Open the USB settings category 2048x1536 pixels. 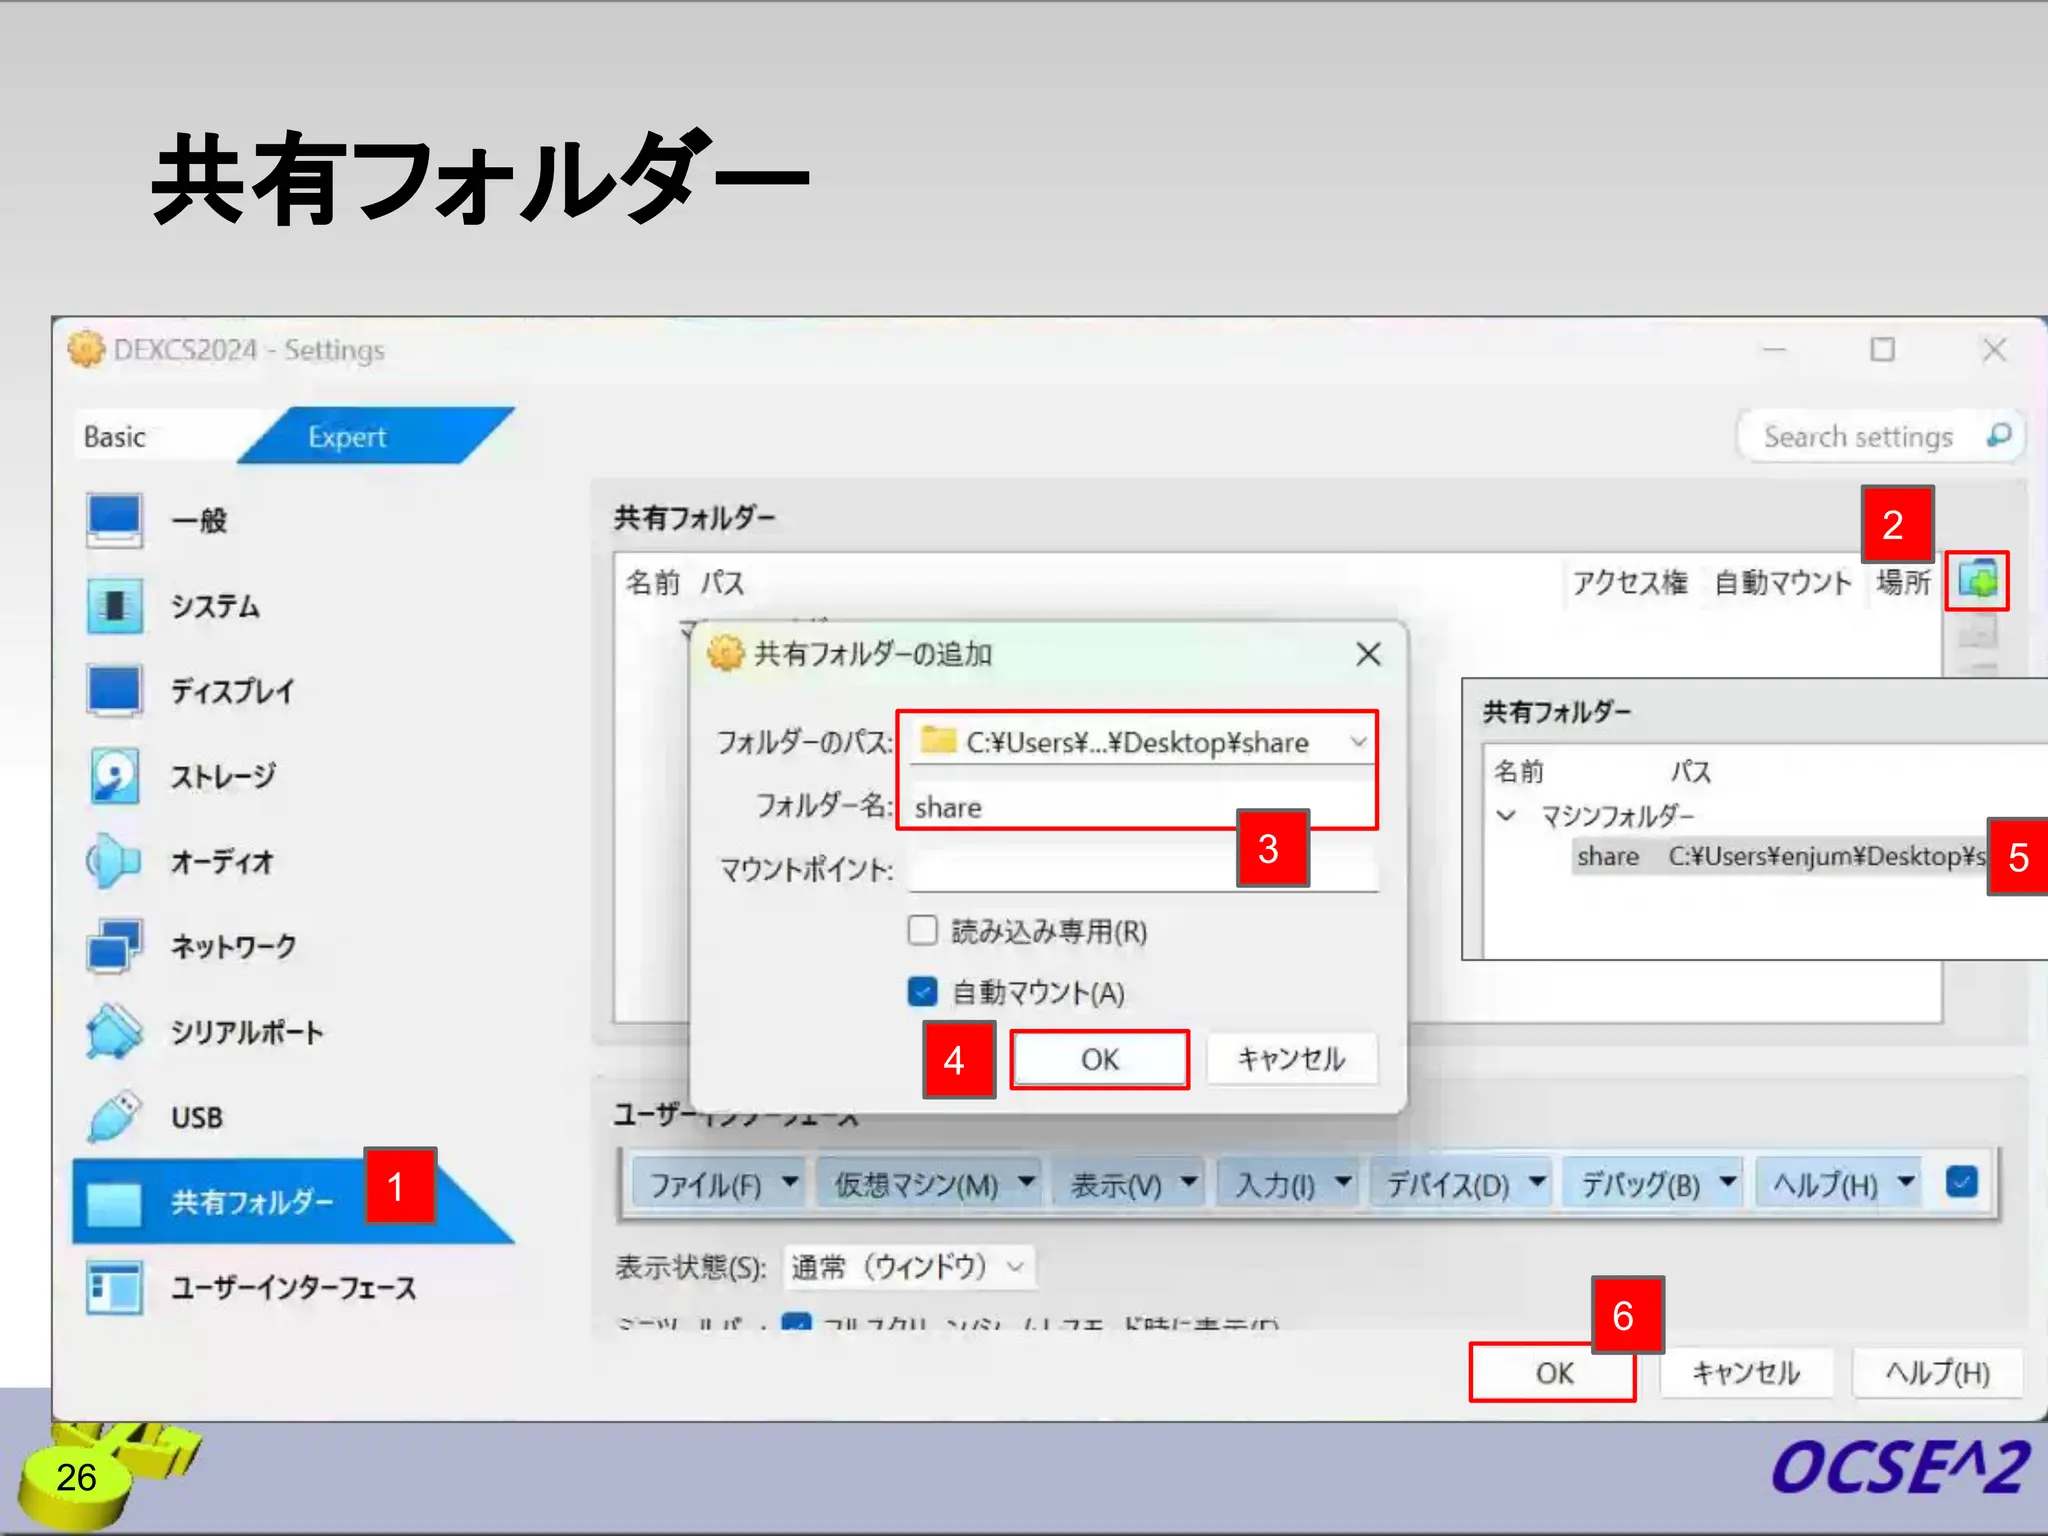(x=196, y=1117)
